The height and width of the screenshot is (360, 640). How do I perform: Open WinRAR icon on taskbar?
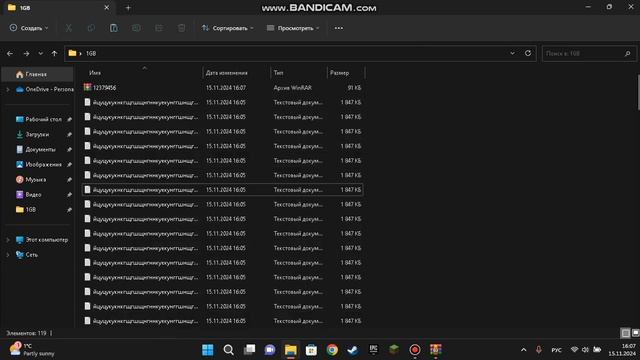point(436,350)
